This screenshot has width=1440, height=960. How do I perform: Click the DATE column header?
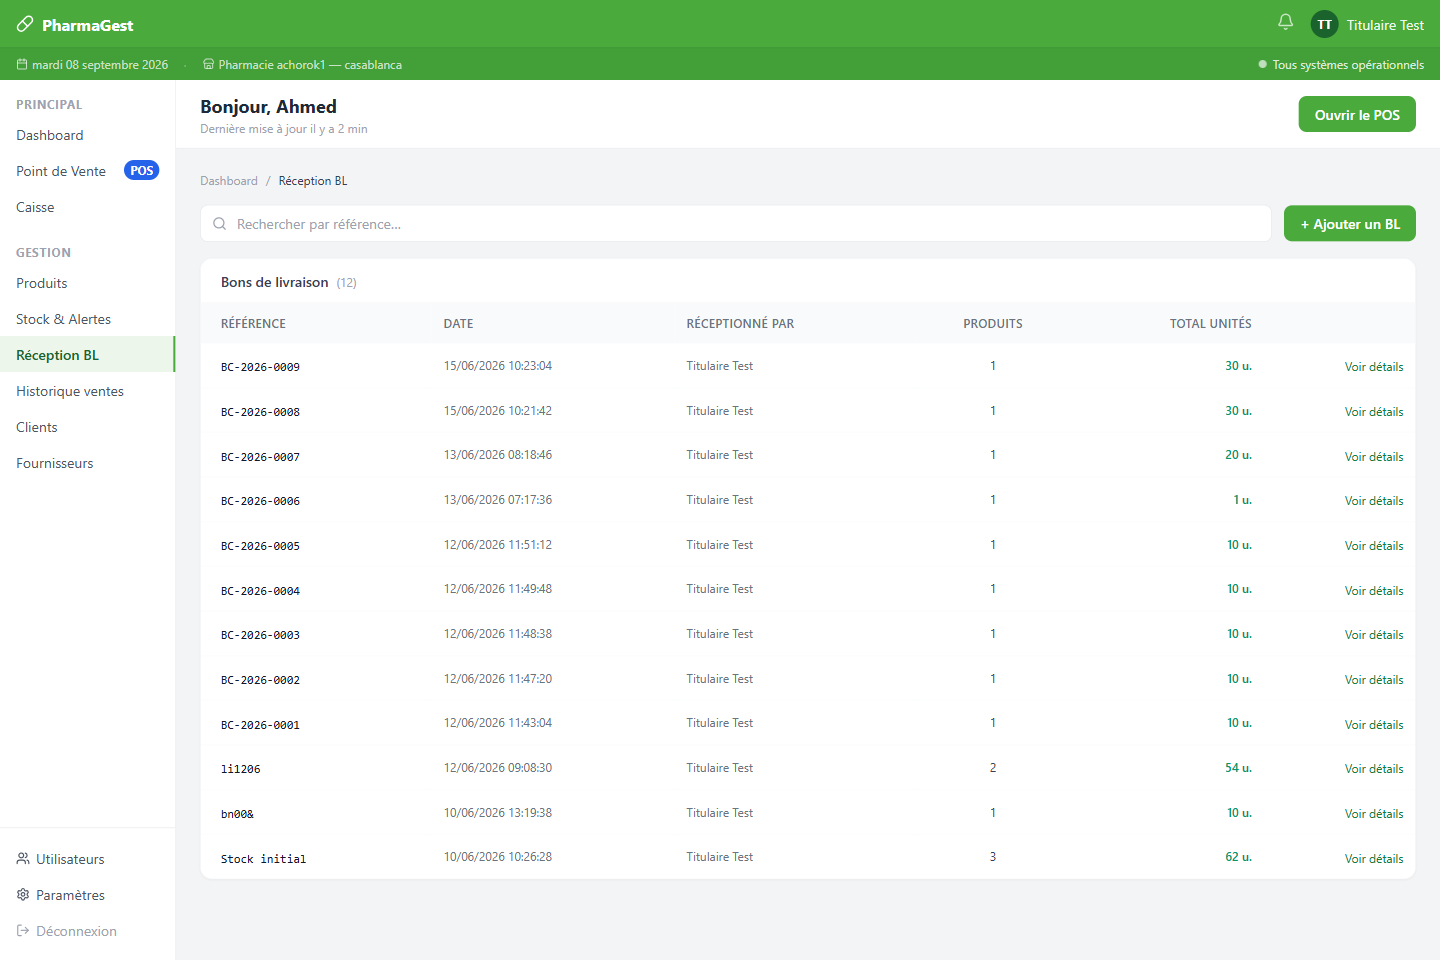tap(458, 324)
